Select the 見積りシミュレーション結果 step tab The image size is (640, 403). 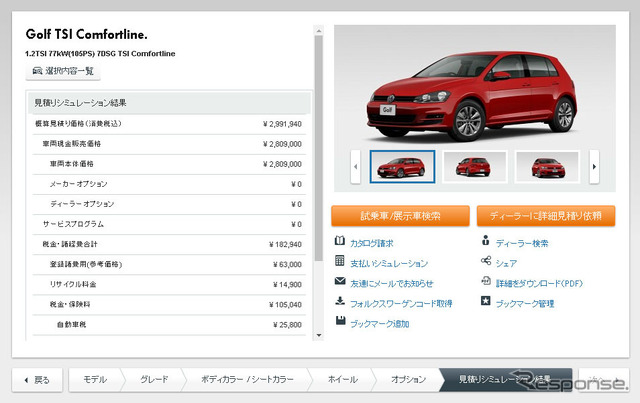pos(505,380)
